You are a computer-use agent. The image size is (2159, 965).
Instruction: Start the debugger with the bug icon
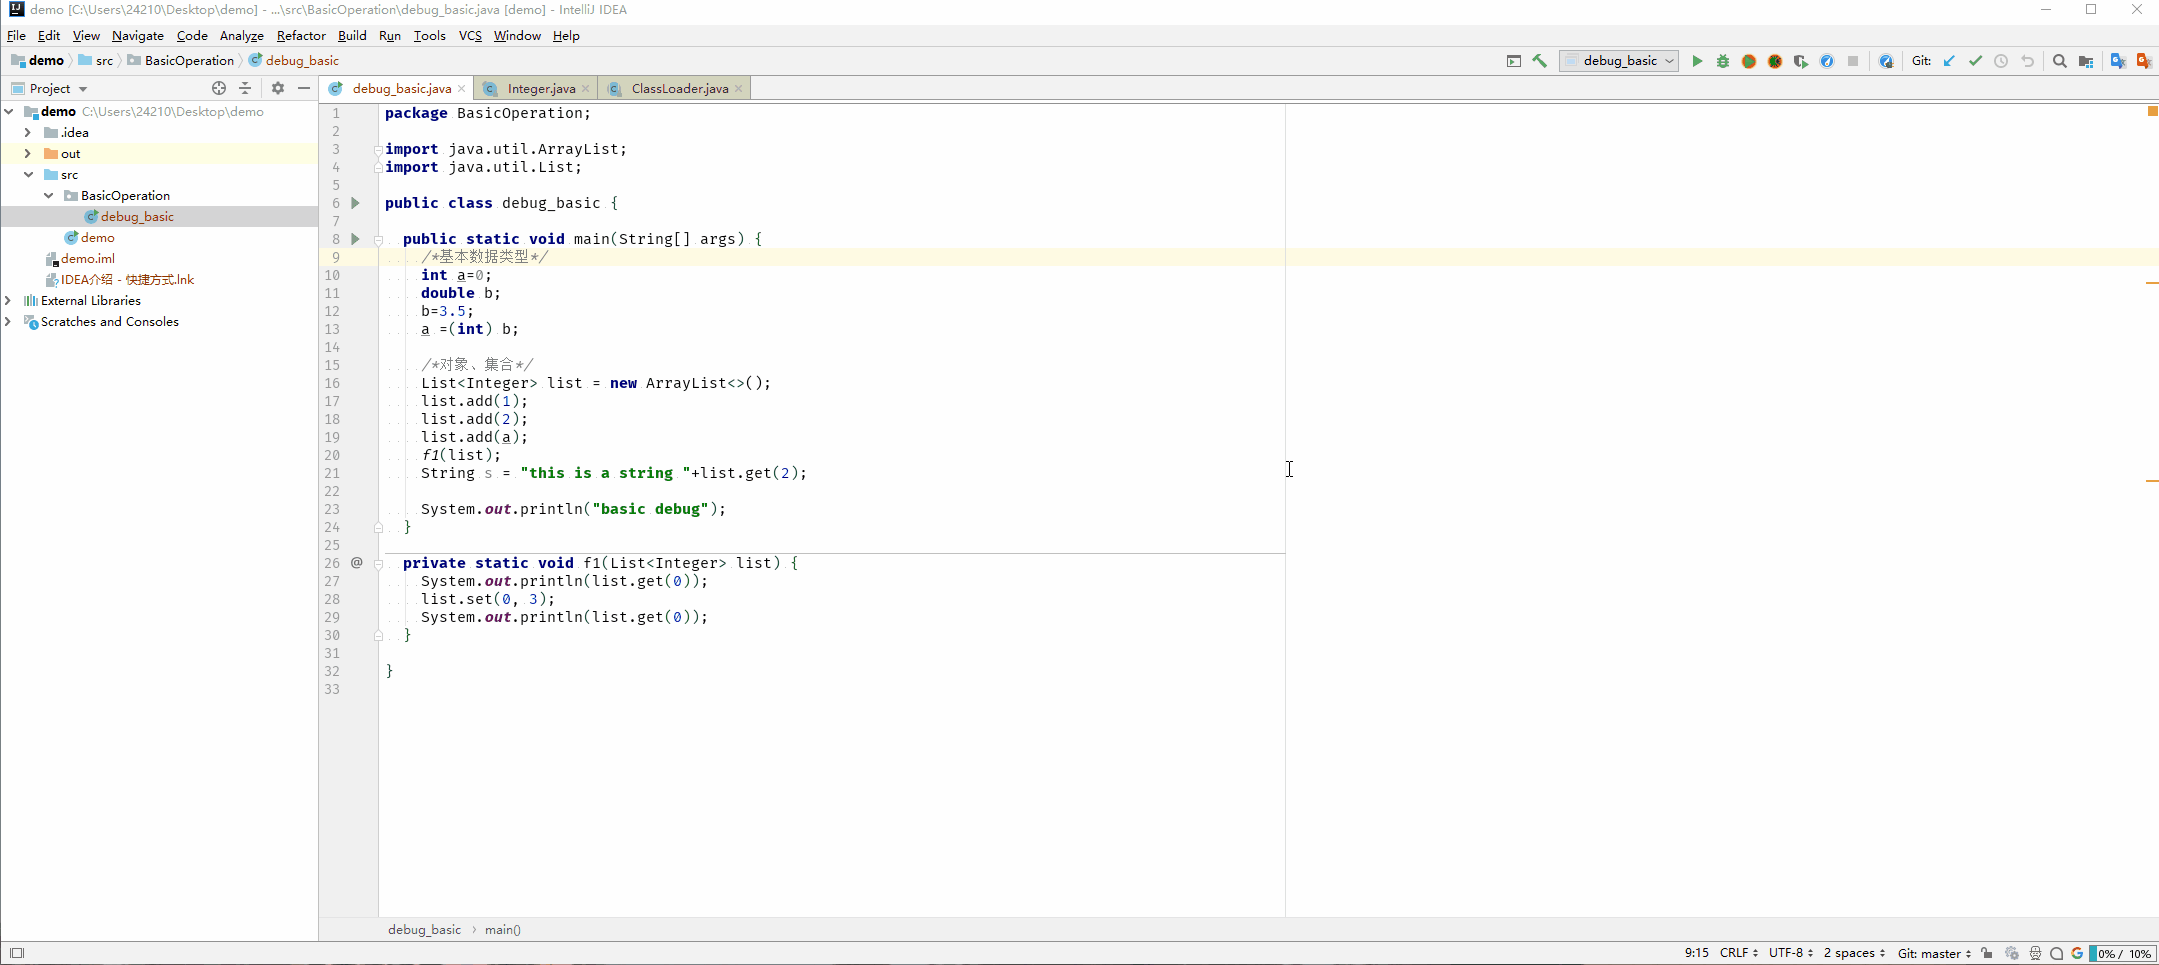(1722, 60)
